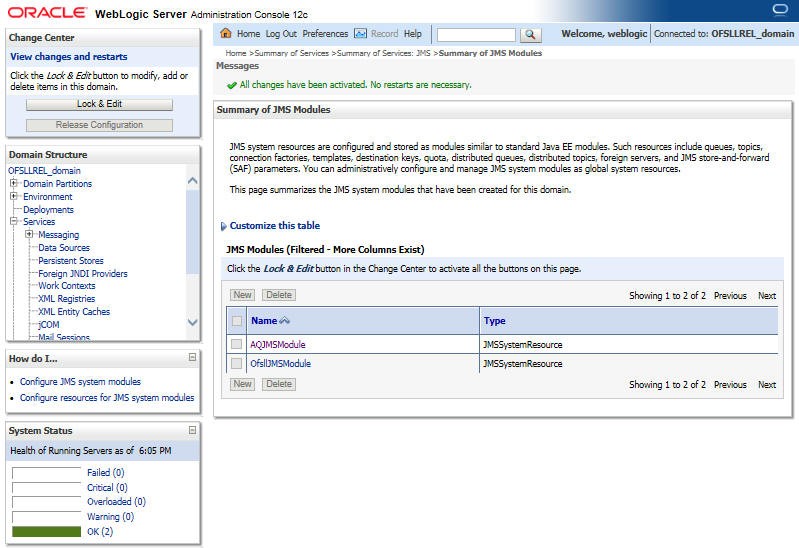Open the AQJMSModule link
Screen dimensions: 799x548
pyautogui.click(x=278, y=345)
